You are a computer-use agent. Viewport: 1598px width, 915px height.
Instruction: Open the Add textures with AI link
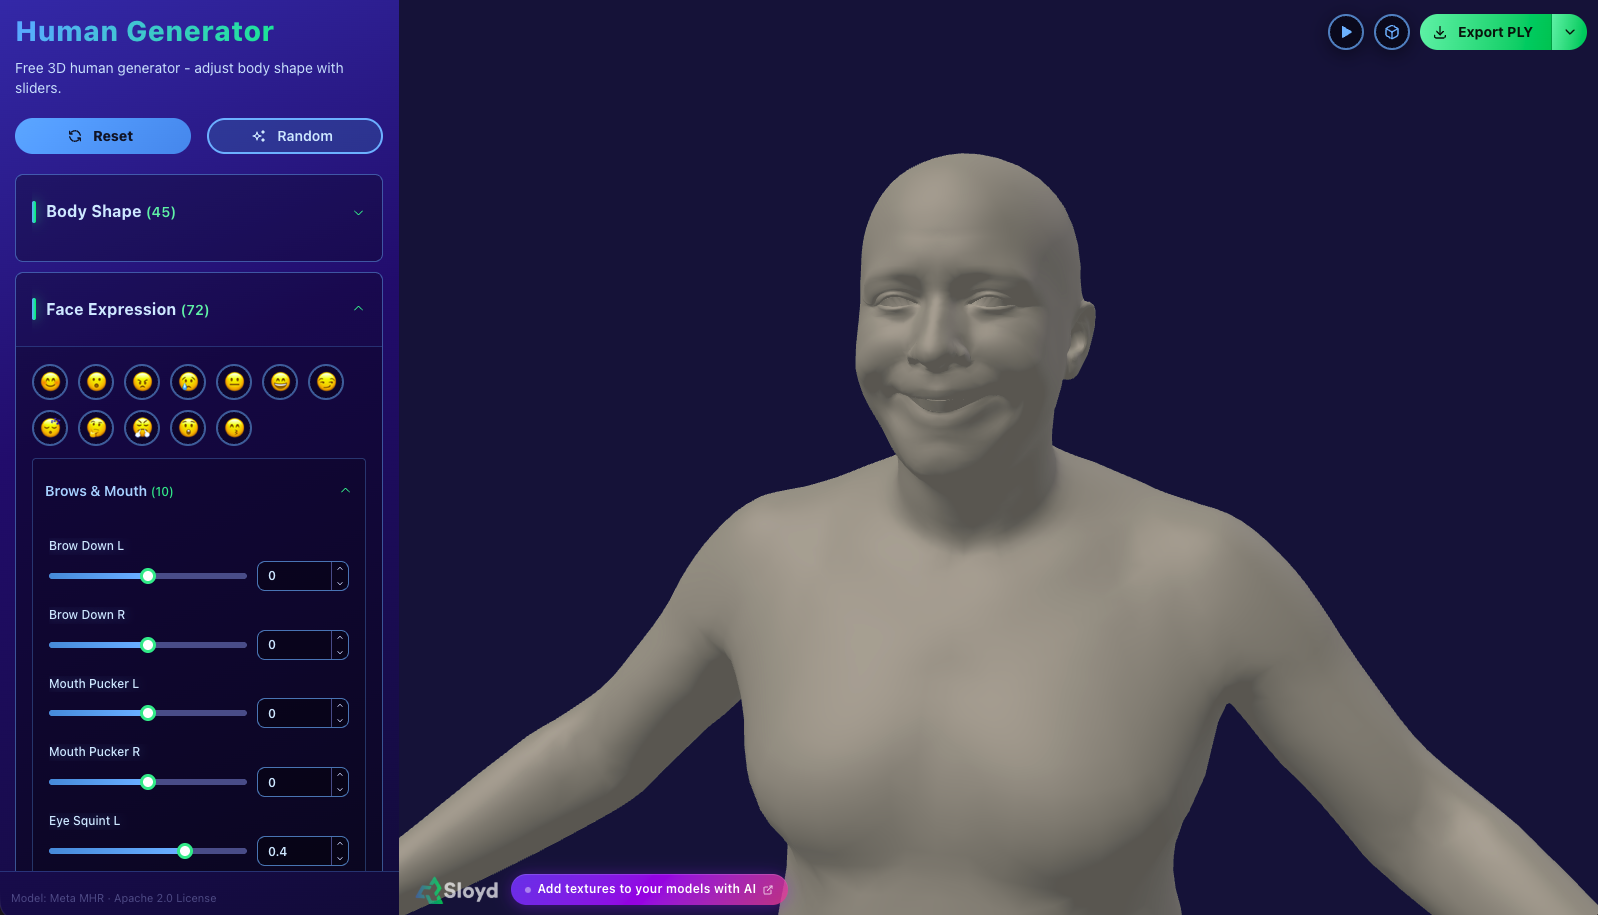click(649, 889)
